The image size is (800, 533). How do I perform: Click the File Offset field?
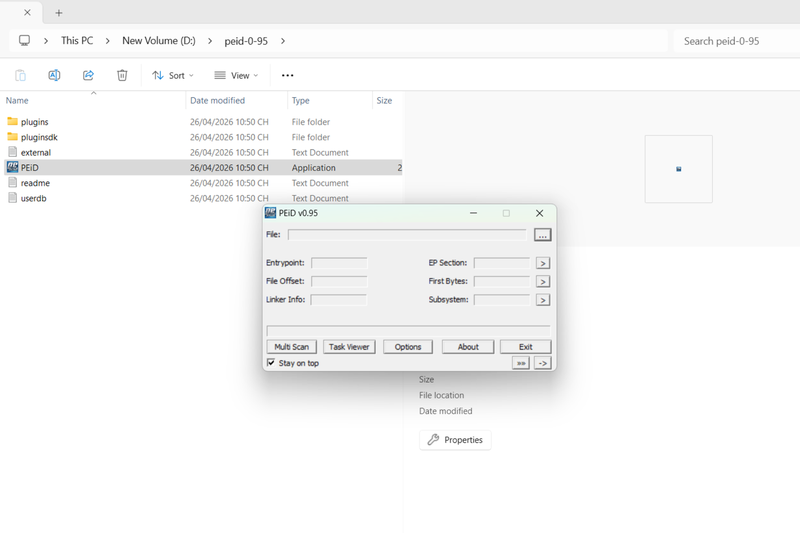pyautogui.click(x=339, y=282)
